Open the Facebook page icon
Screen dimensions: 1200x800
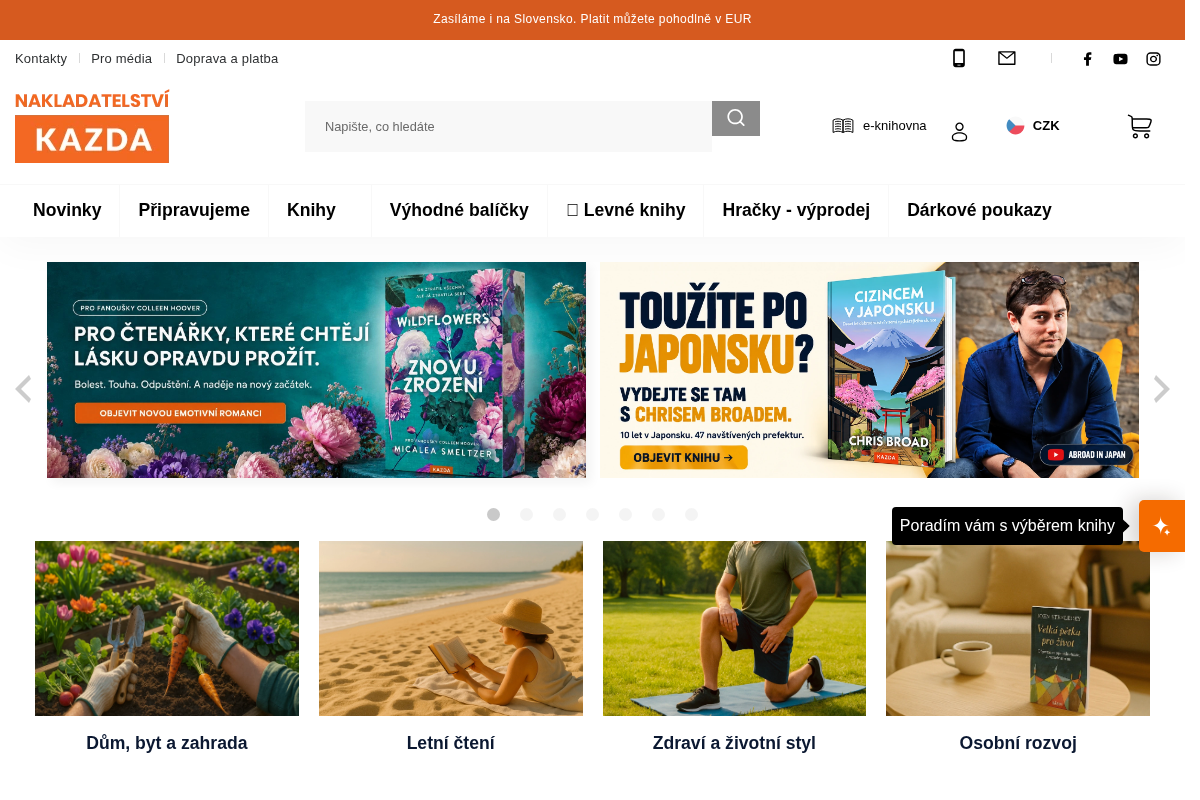pyautogui.click(x=1088, y=59)
